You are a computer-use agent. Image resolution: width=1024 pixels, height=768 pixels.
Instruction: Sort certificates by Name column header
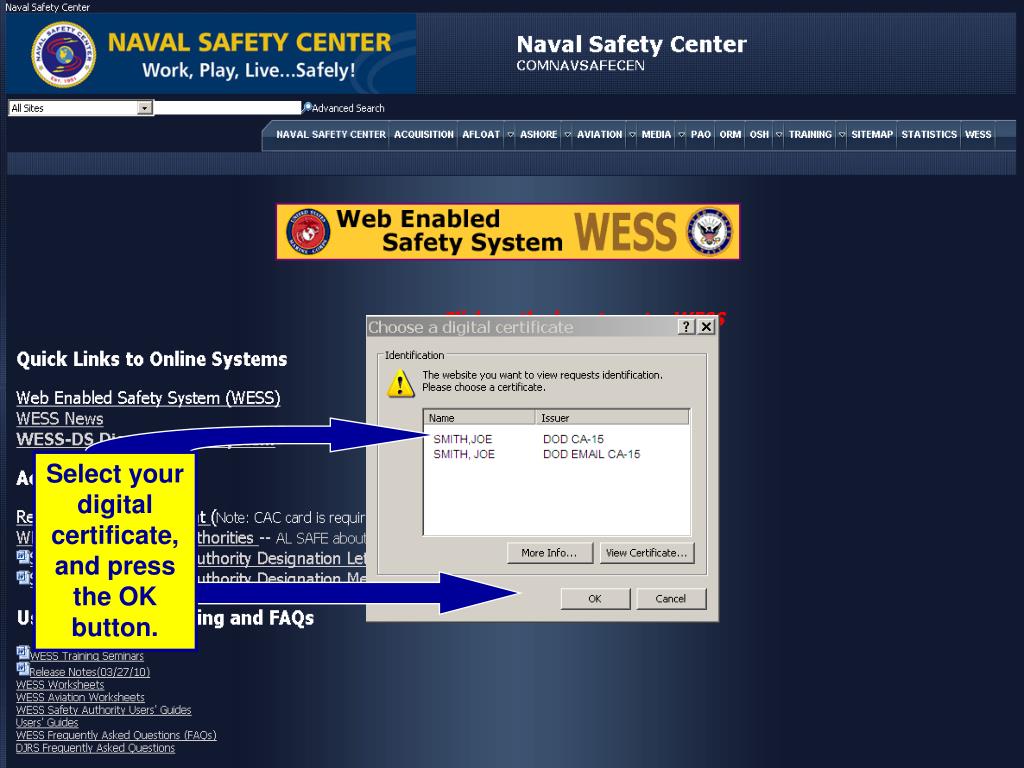pyautogui.click(x=480, y=417)
